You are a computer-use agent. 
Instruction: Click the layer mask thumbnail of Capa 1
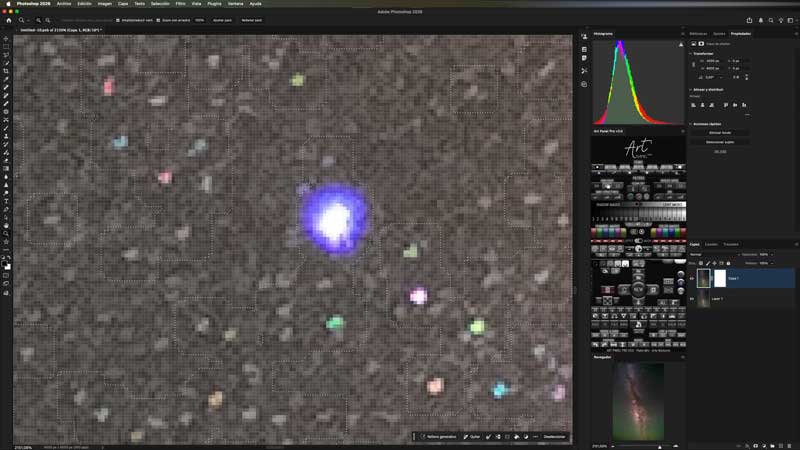click(720, 278)
